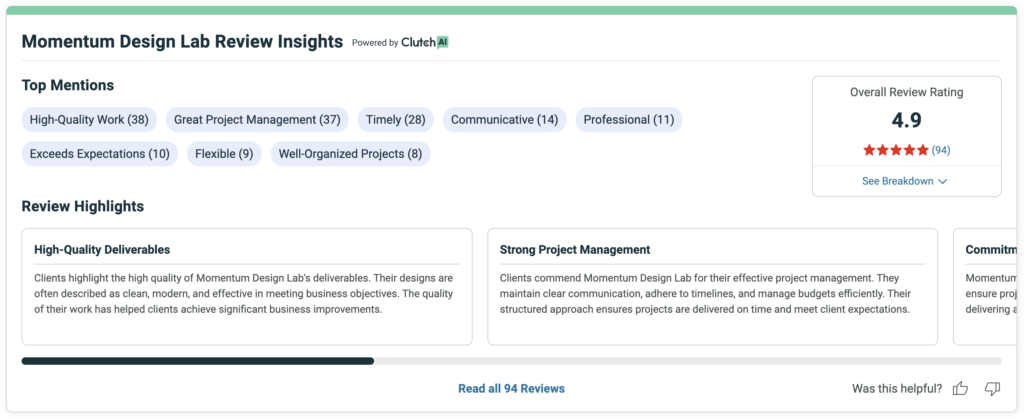1024x419 pixels.
Task: Click the 'Was this helpful?' text
Action: (897, 389)
